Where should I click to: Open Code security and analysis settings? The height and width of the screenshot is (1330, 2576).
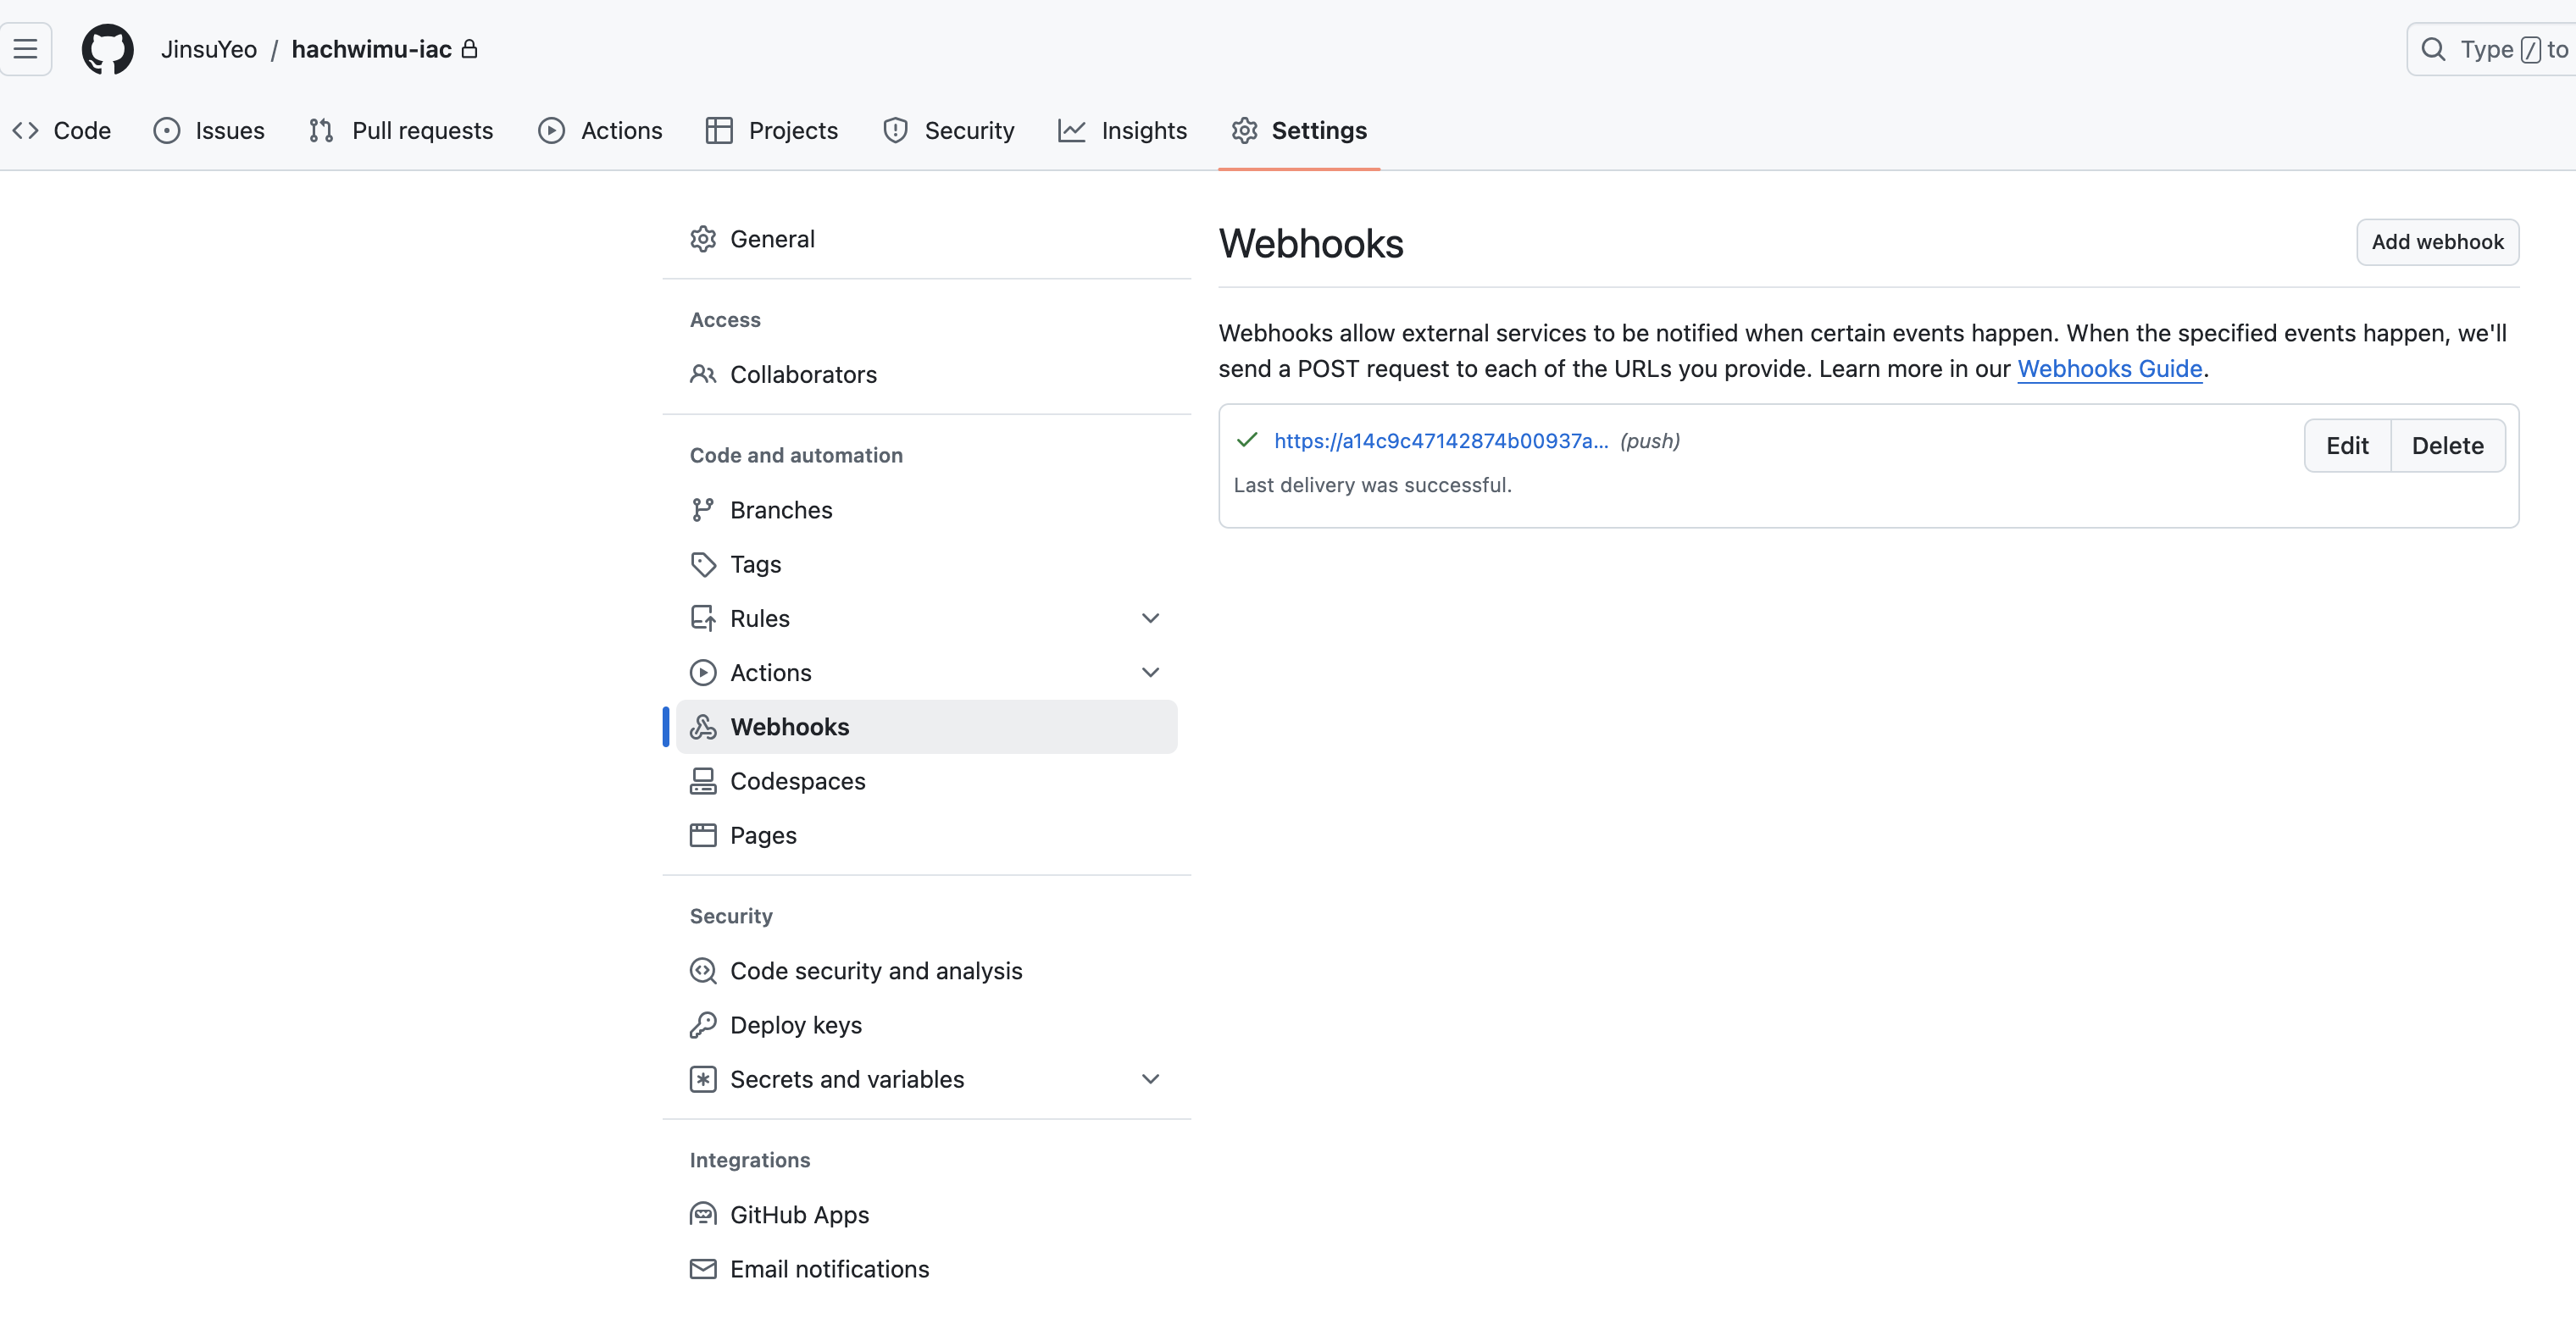(x=926, y=971)
